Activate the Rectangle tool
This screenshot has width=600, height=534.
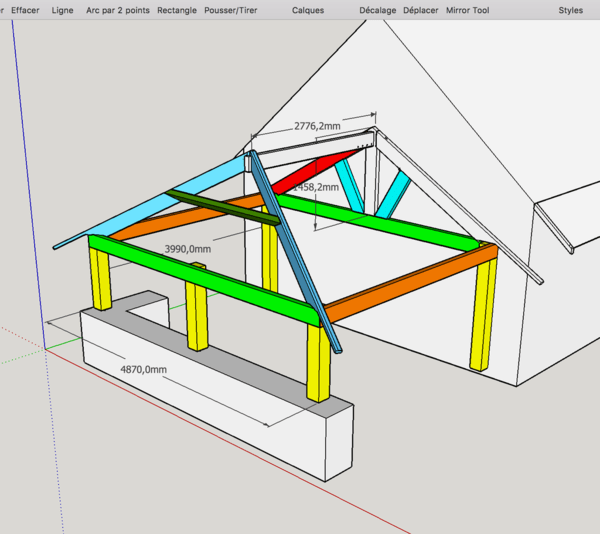point(177,10)
